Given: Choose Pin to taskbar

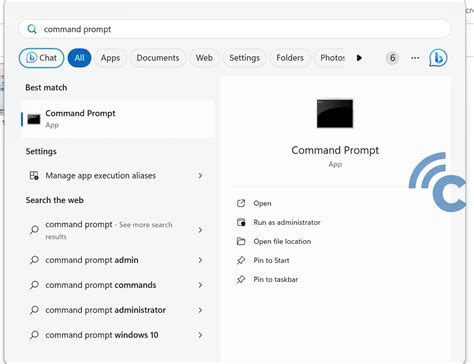Looking at the screenshot, I should pyautogui.click(x=276, y=279).
